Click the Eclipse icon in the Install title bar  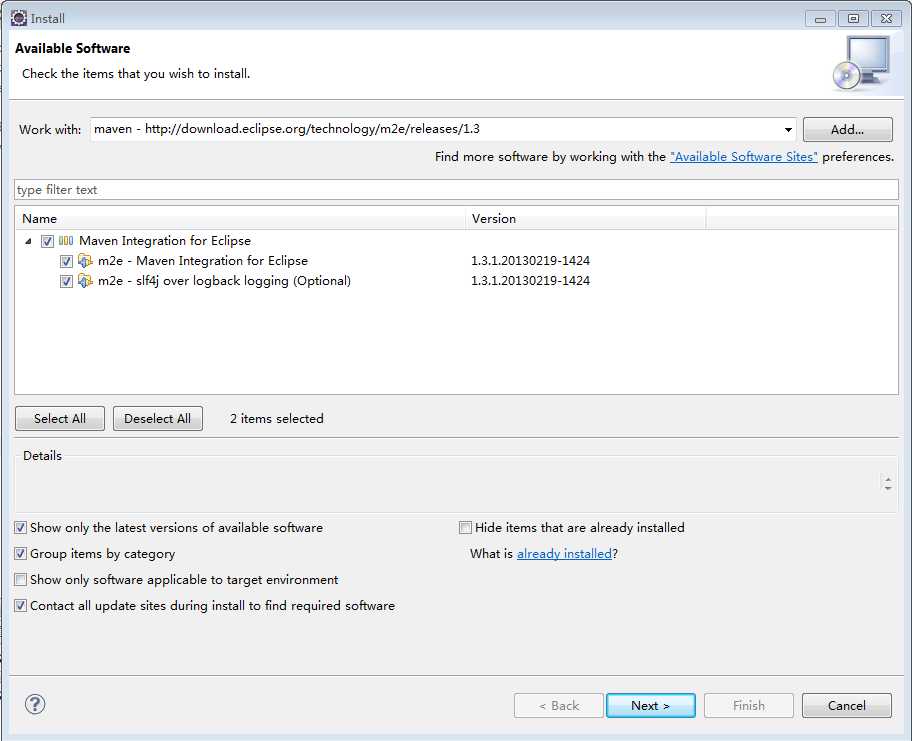coord(19,18)
